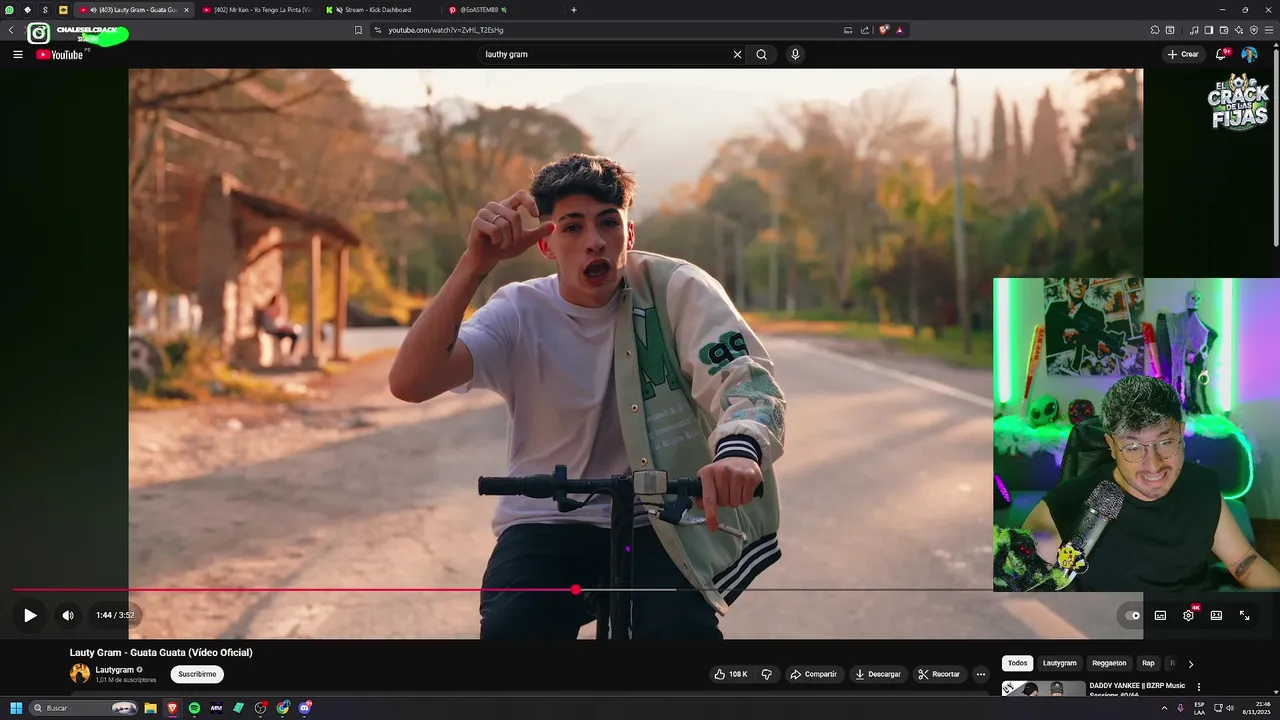1280x720 pixels.
Task: Click the Compartir share button
Action: pos(814,674)
